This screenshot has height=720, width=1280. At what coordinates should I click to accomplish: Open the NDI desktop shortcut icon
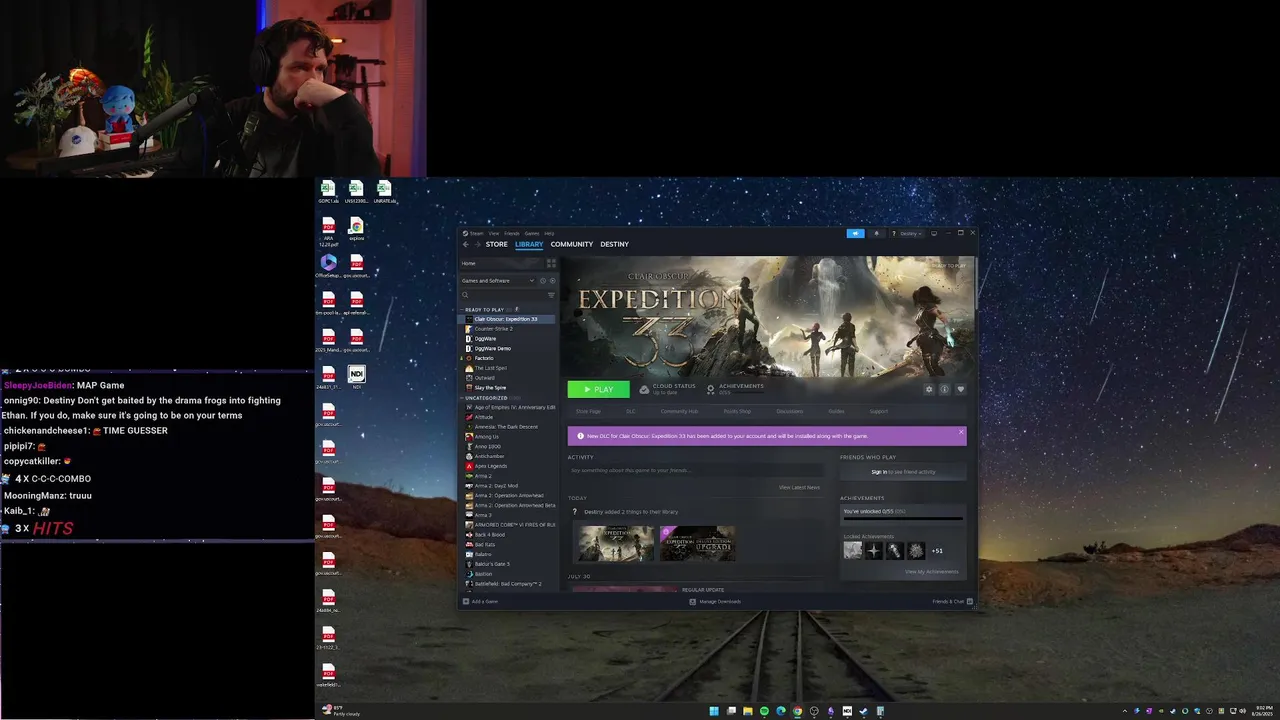tap(357, 374)
